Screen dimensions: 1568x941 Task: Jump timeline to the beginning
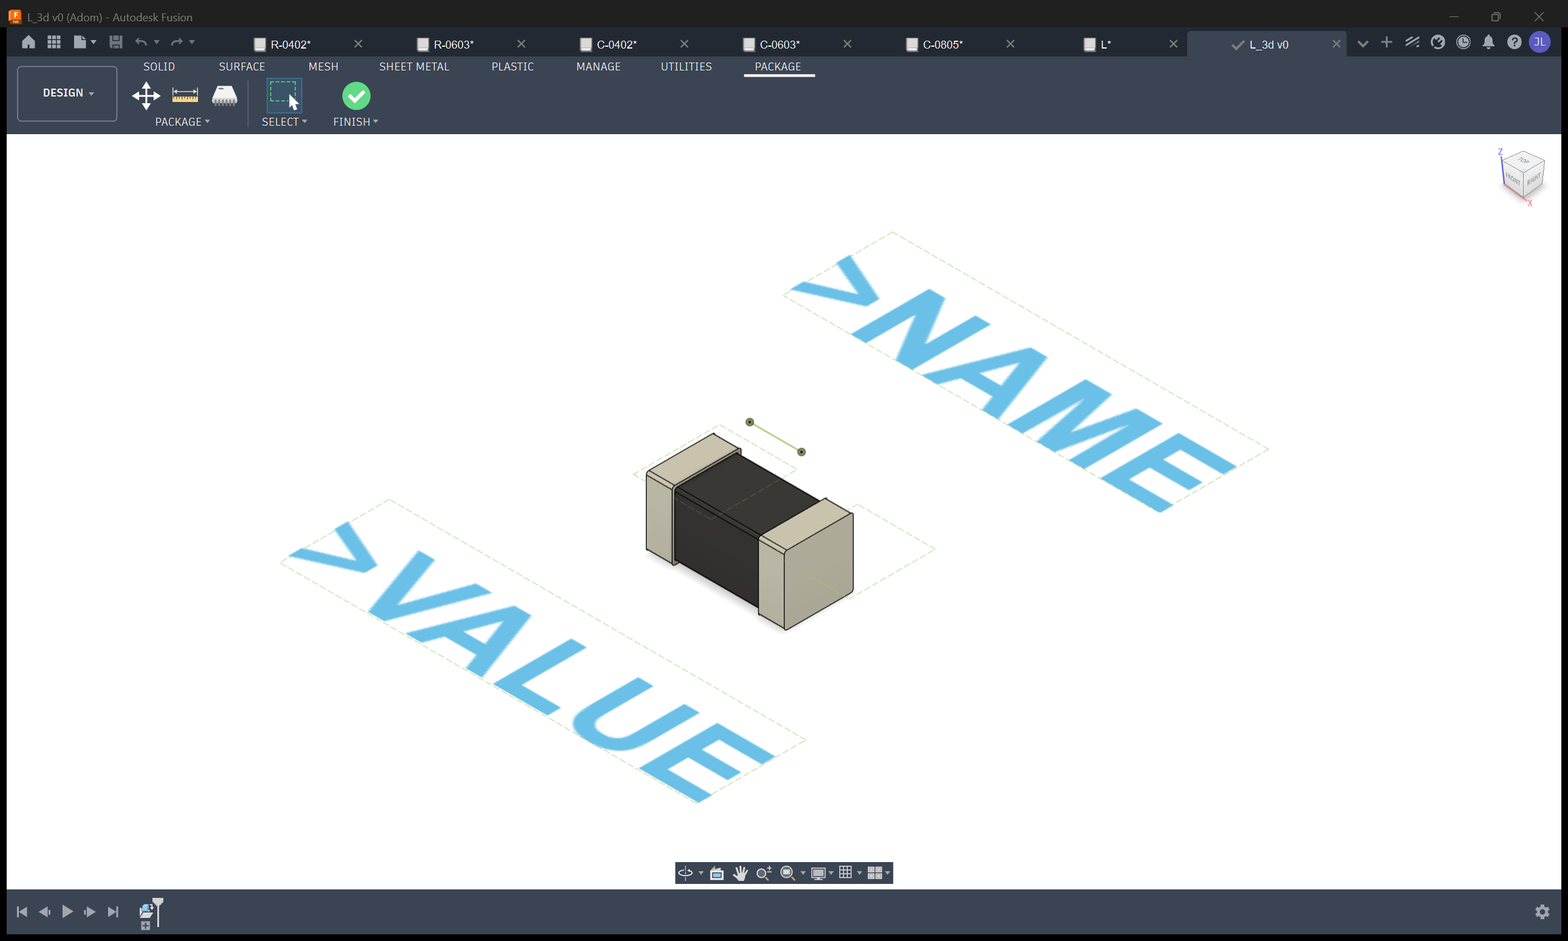[22, 912]
